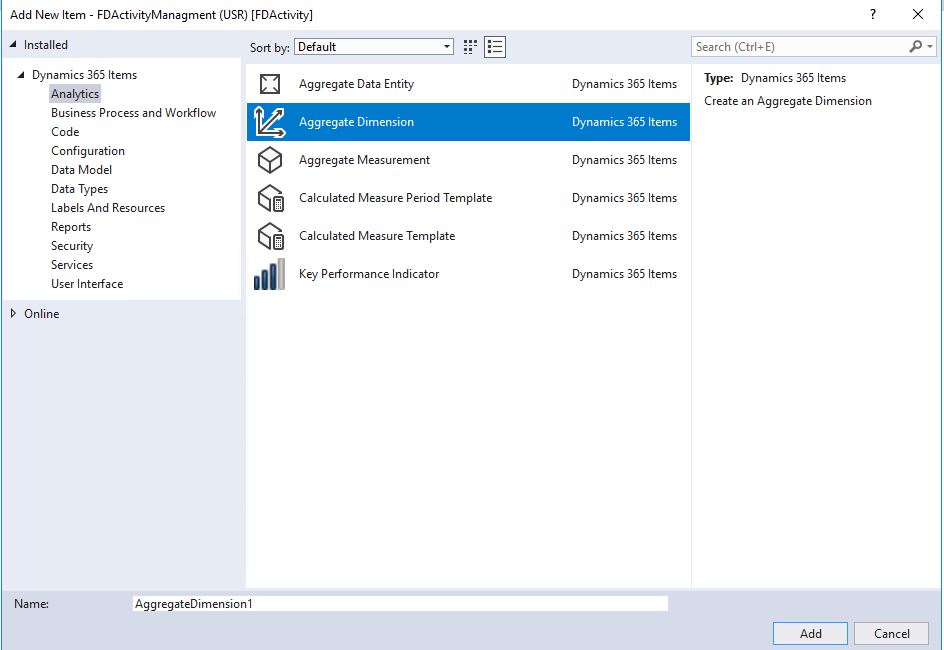
Task: Click the Calculated Measure Period Template icon
Action: tap(270, 198)
